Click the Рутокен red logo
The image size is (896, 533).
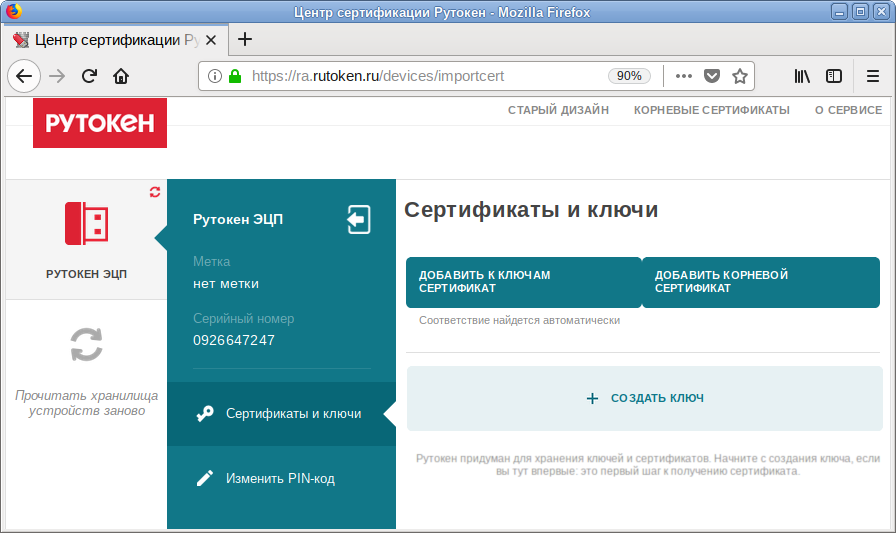100,123
